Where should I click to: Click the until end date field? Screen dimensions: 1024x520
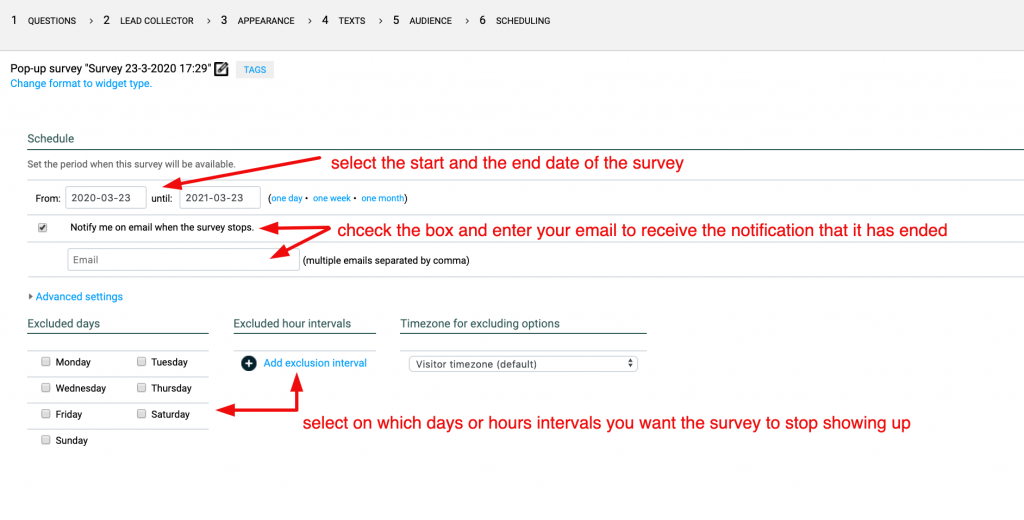coord(220,198)
